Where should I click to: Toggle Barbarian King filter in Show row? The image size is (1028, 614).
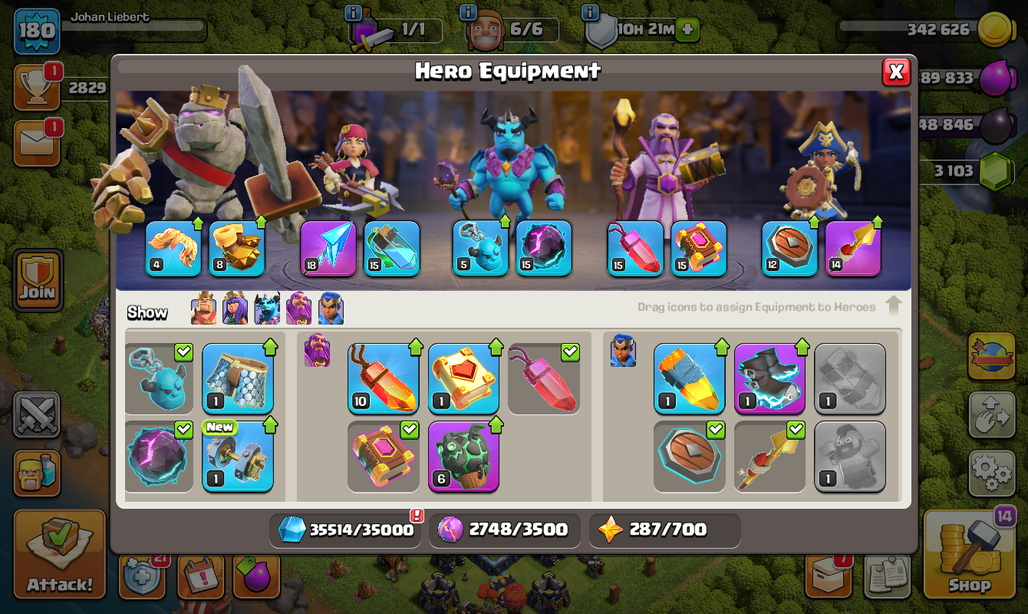click(x=203, y=309)
